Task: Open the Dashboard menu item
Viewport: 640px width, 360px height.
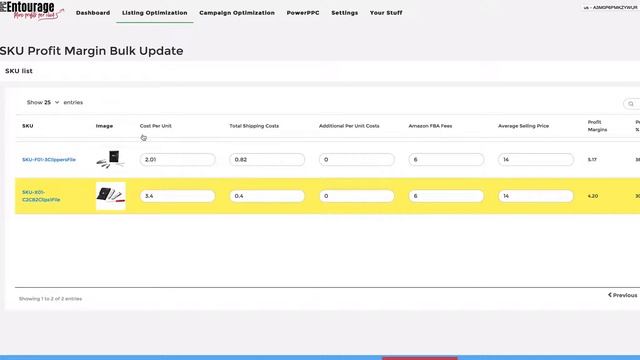Action: [93, 13]
